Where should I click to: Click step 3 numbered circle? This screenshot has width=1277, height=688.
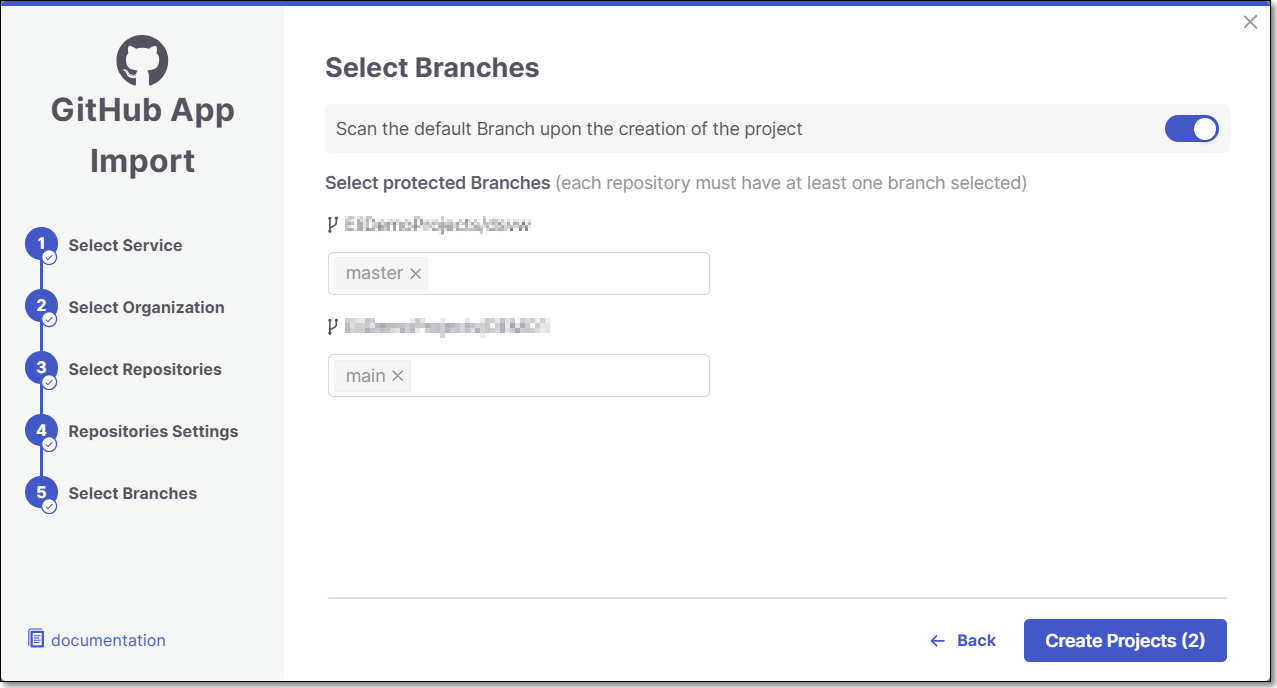(41, 369)
